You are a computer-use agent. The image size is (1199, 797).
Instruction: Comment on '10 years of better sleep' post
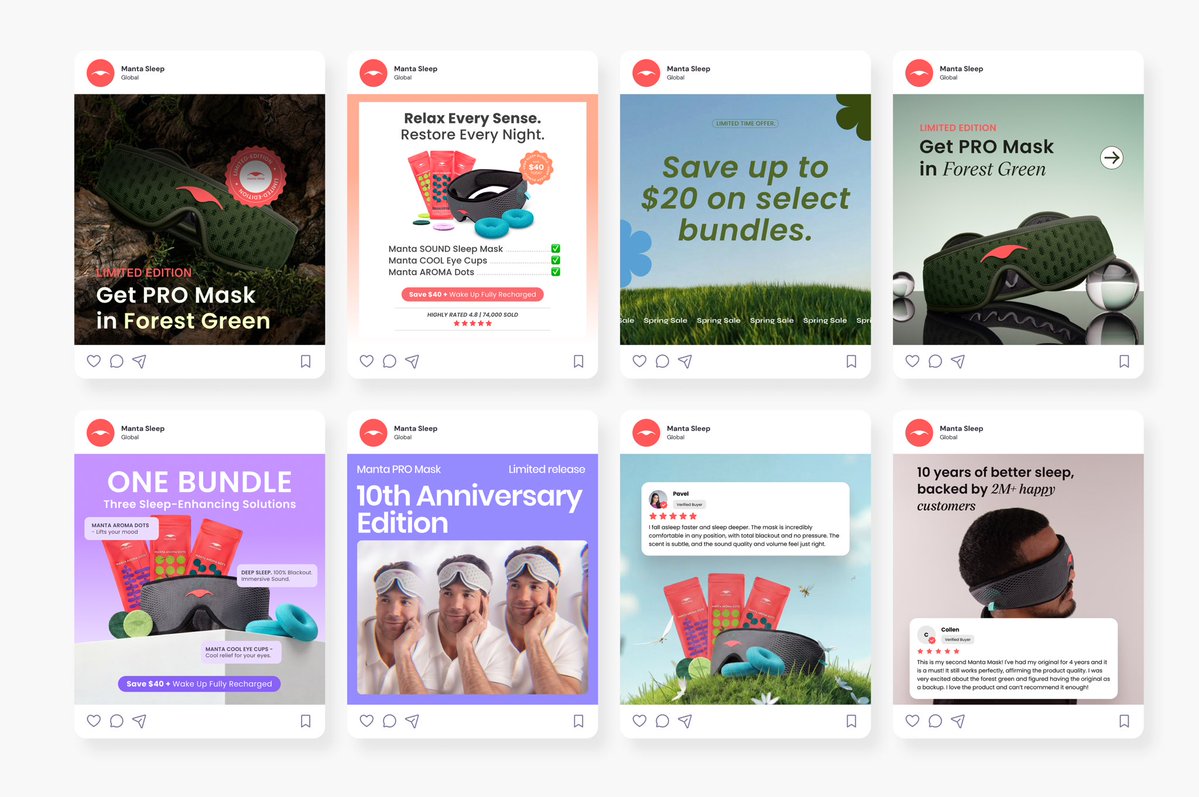935,721
